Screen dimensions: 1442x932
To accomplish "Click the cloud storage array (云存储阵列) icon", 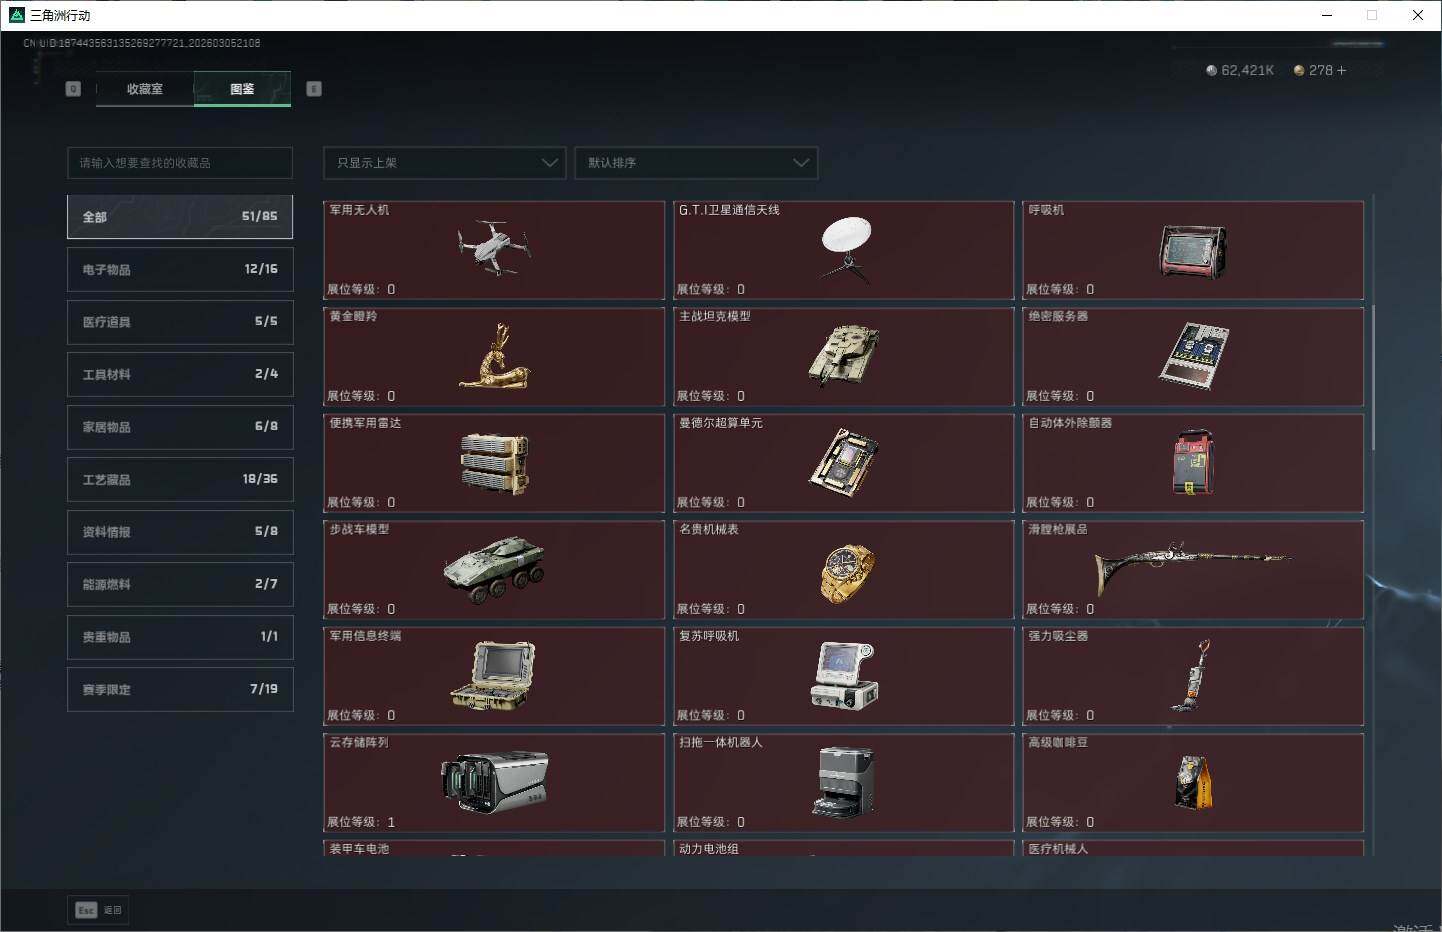I will tap(494, 781).
